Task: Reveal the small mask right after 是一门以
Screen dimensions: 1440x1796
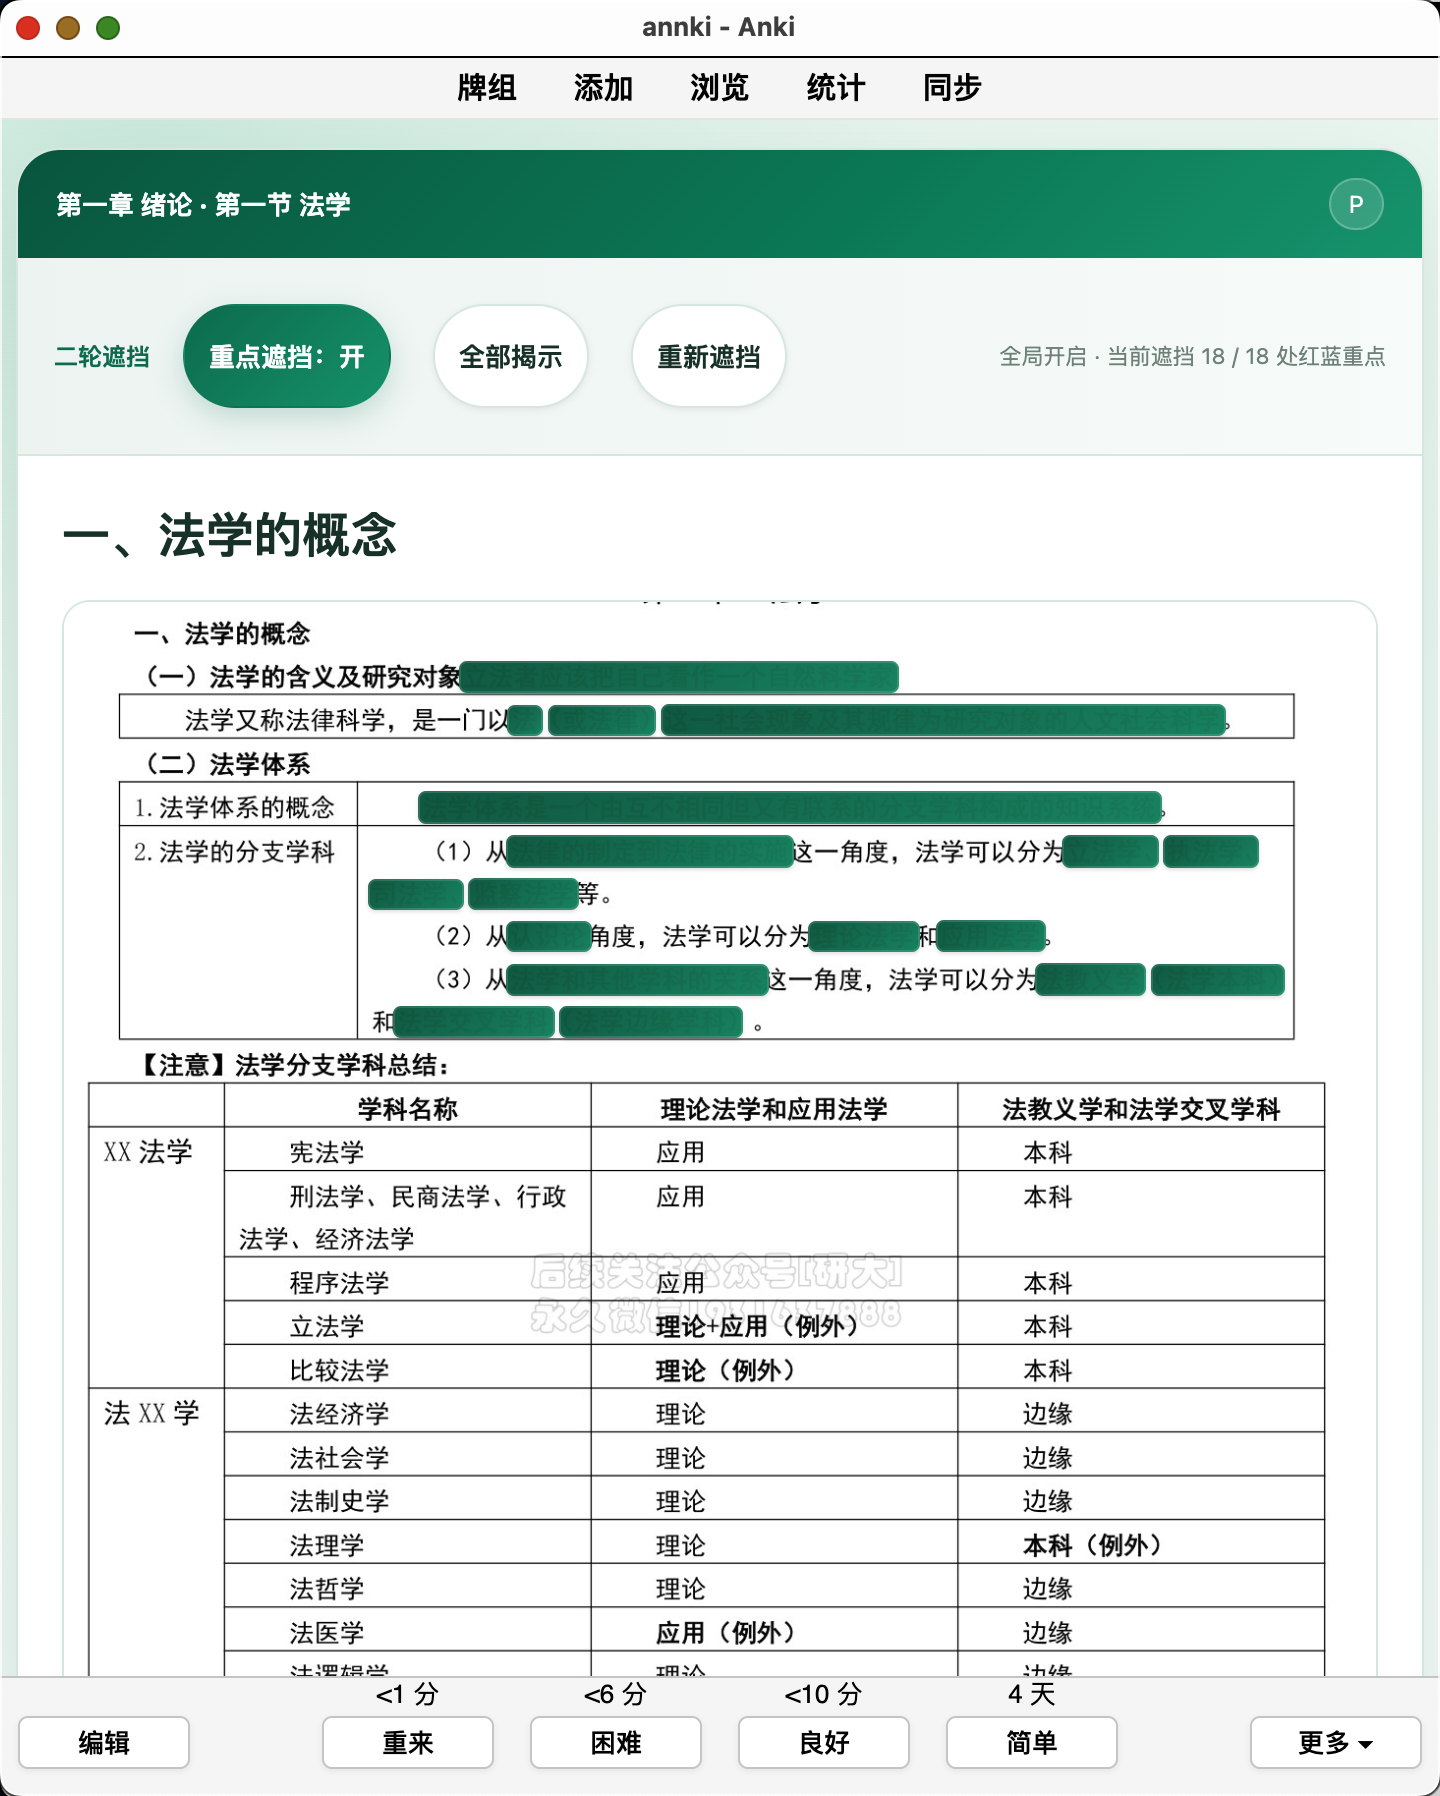Action: pyautogui.click(x=525, y=720)
